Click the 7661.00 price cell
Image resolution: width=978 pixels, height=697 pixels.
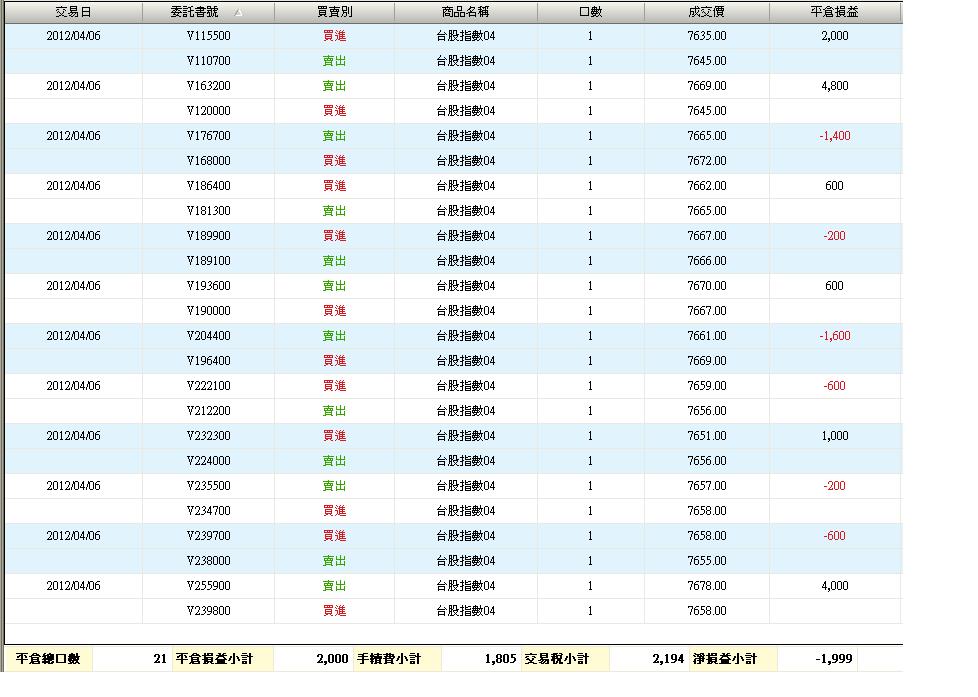click(707, 336)
